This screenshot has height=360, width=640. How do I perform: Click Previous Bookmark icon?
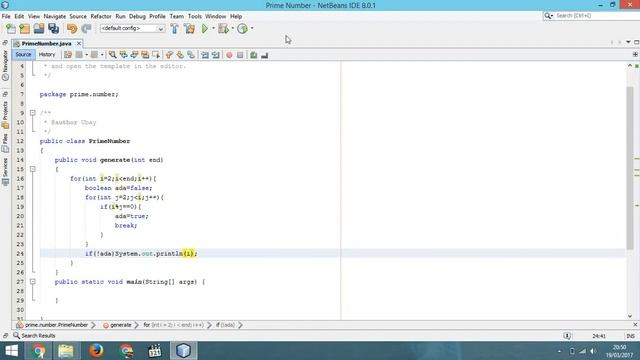[169, 55]
